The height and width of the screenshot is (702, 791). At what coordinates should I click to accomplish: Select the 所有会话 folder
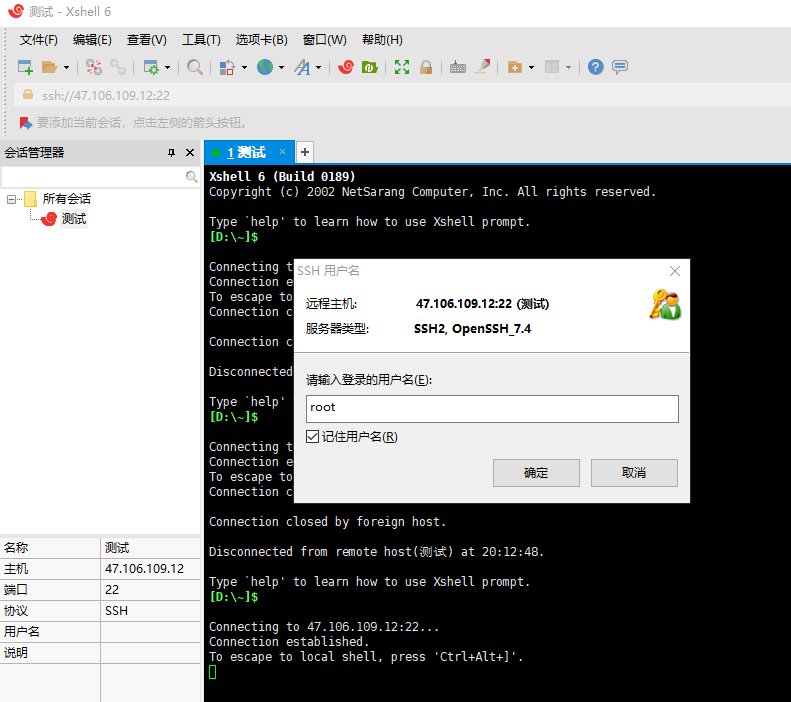[x=67, y=199]
